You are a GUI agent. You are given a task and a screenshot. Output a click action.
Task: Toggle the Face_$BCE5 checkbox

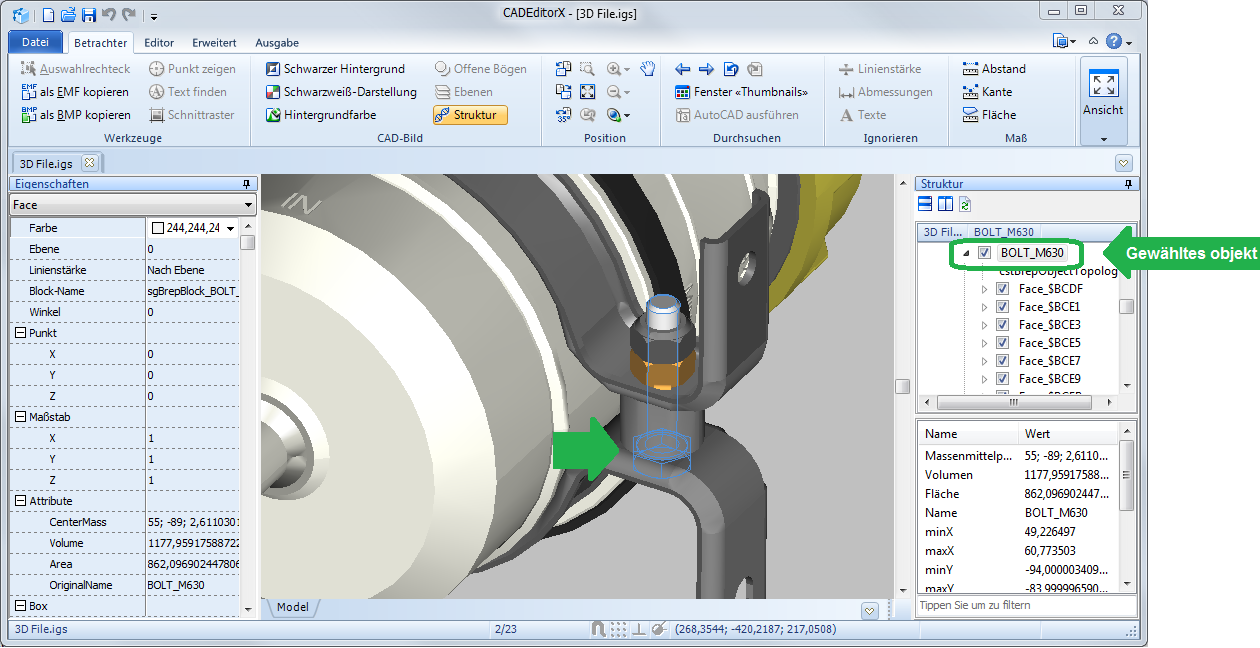click(1003, 343)
